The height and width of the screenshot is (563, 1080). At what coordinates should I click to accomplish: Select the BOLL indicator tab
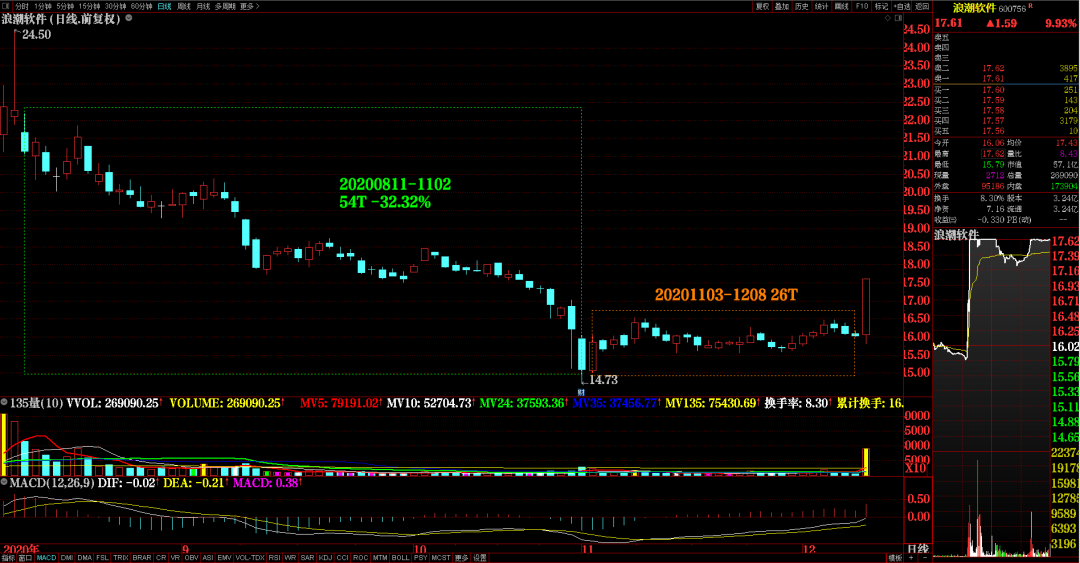[400, 557]
